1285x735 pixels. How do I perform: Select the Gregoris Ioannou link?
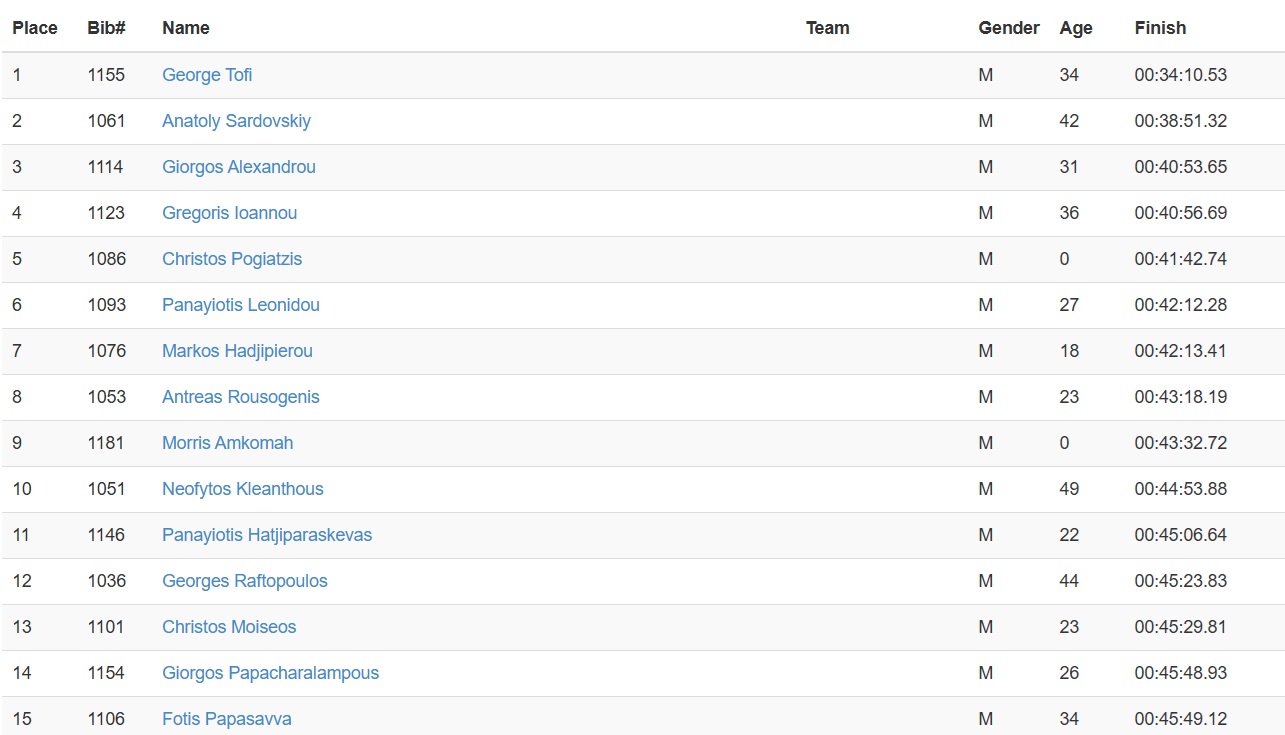coord(229,213)
